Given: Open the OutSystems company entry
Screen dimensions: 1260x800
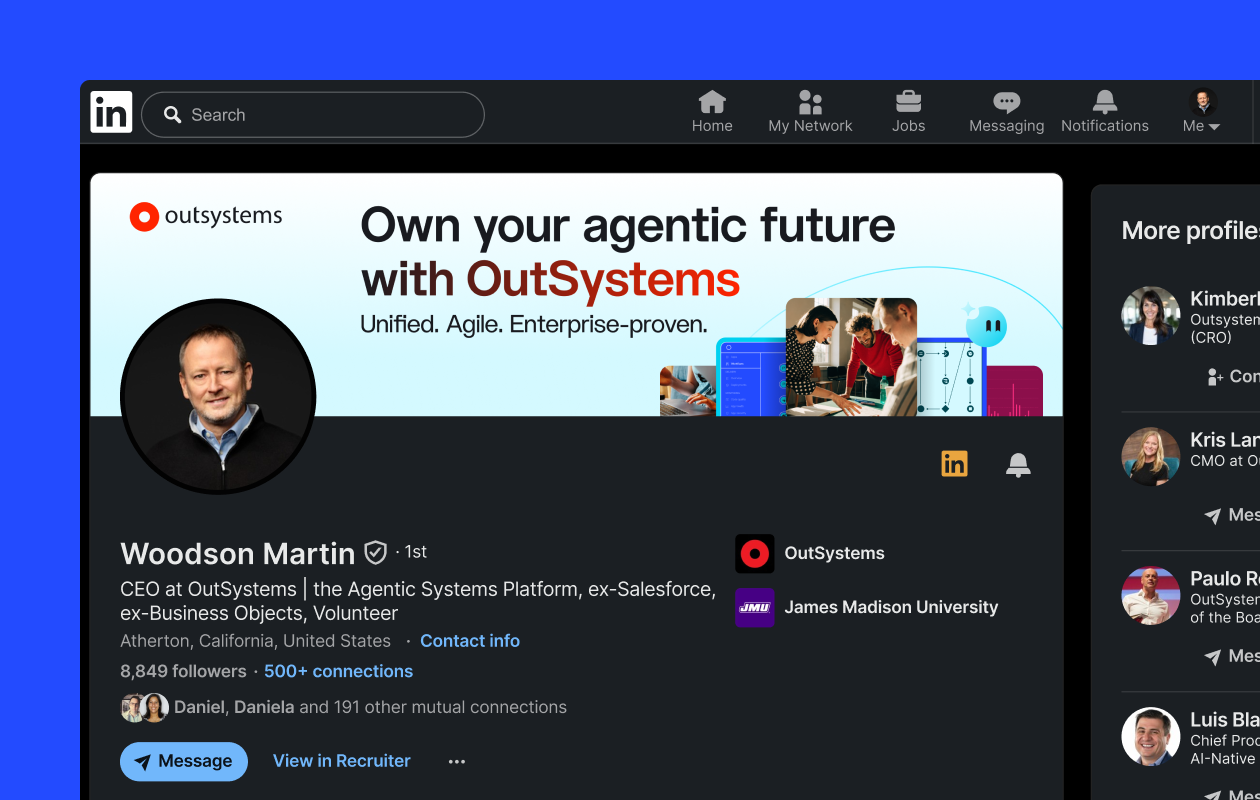Looking at the screenshot, I should 810,553.
